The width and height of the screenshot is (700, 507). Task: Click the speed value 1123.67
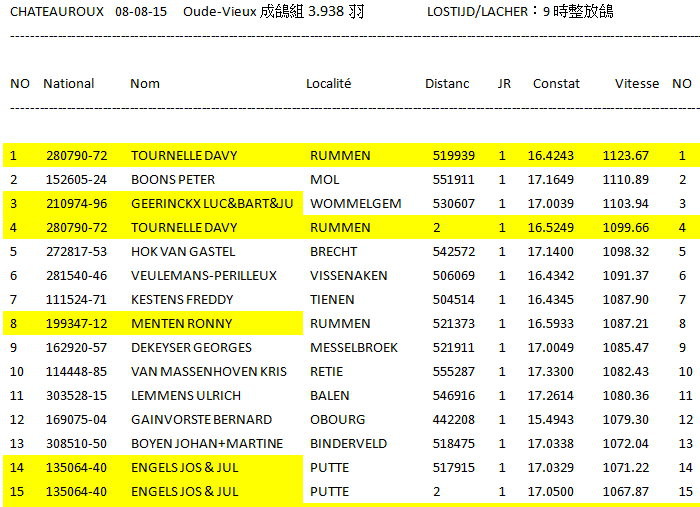pyautogui.click(x=625, y=156)
